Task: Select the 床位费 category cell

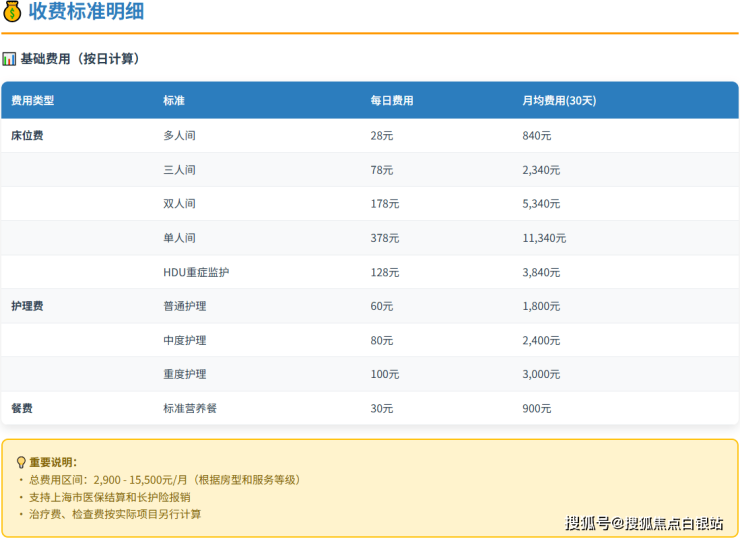Action: tap(27, 135)
